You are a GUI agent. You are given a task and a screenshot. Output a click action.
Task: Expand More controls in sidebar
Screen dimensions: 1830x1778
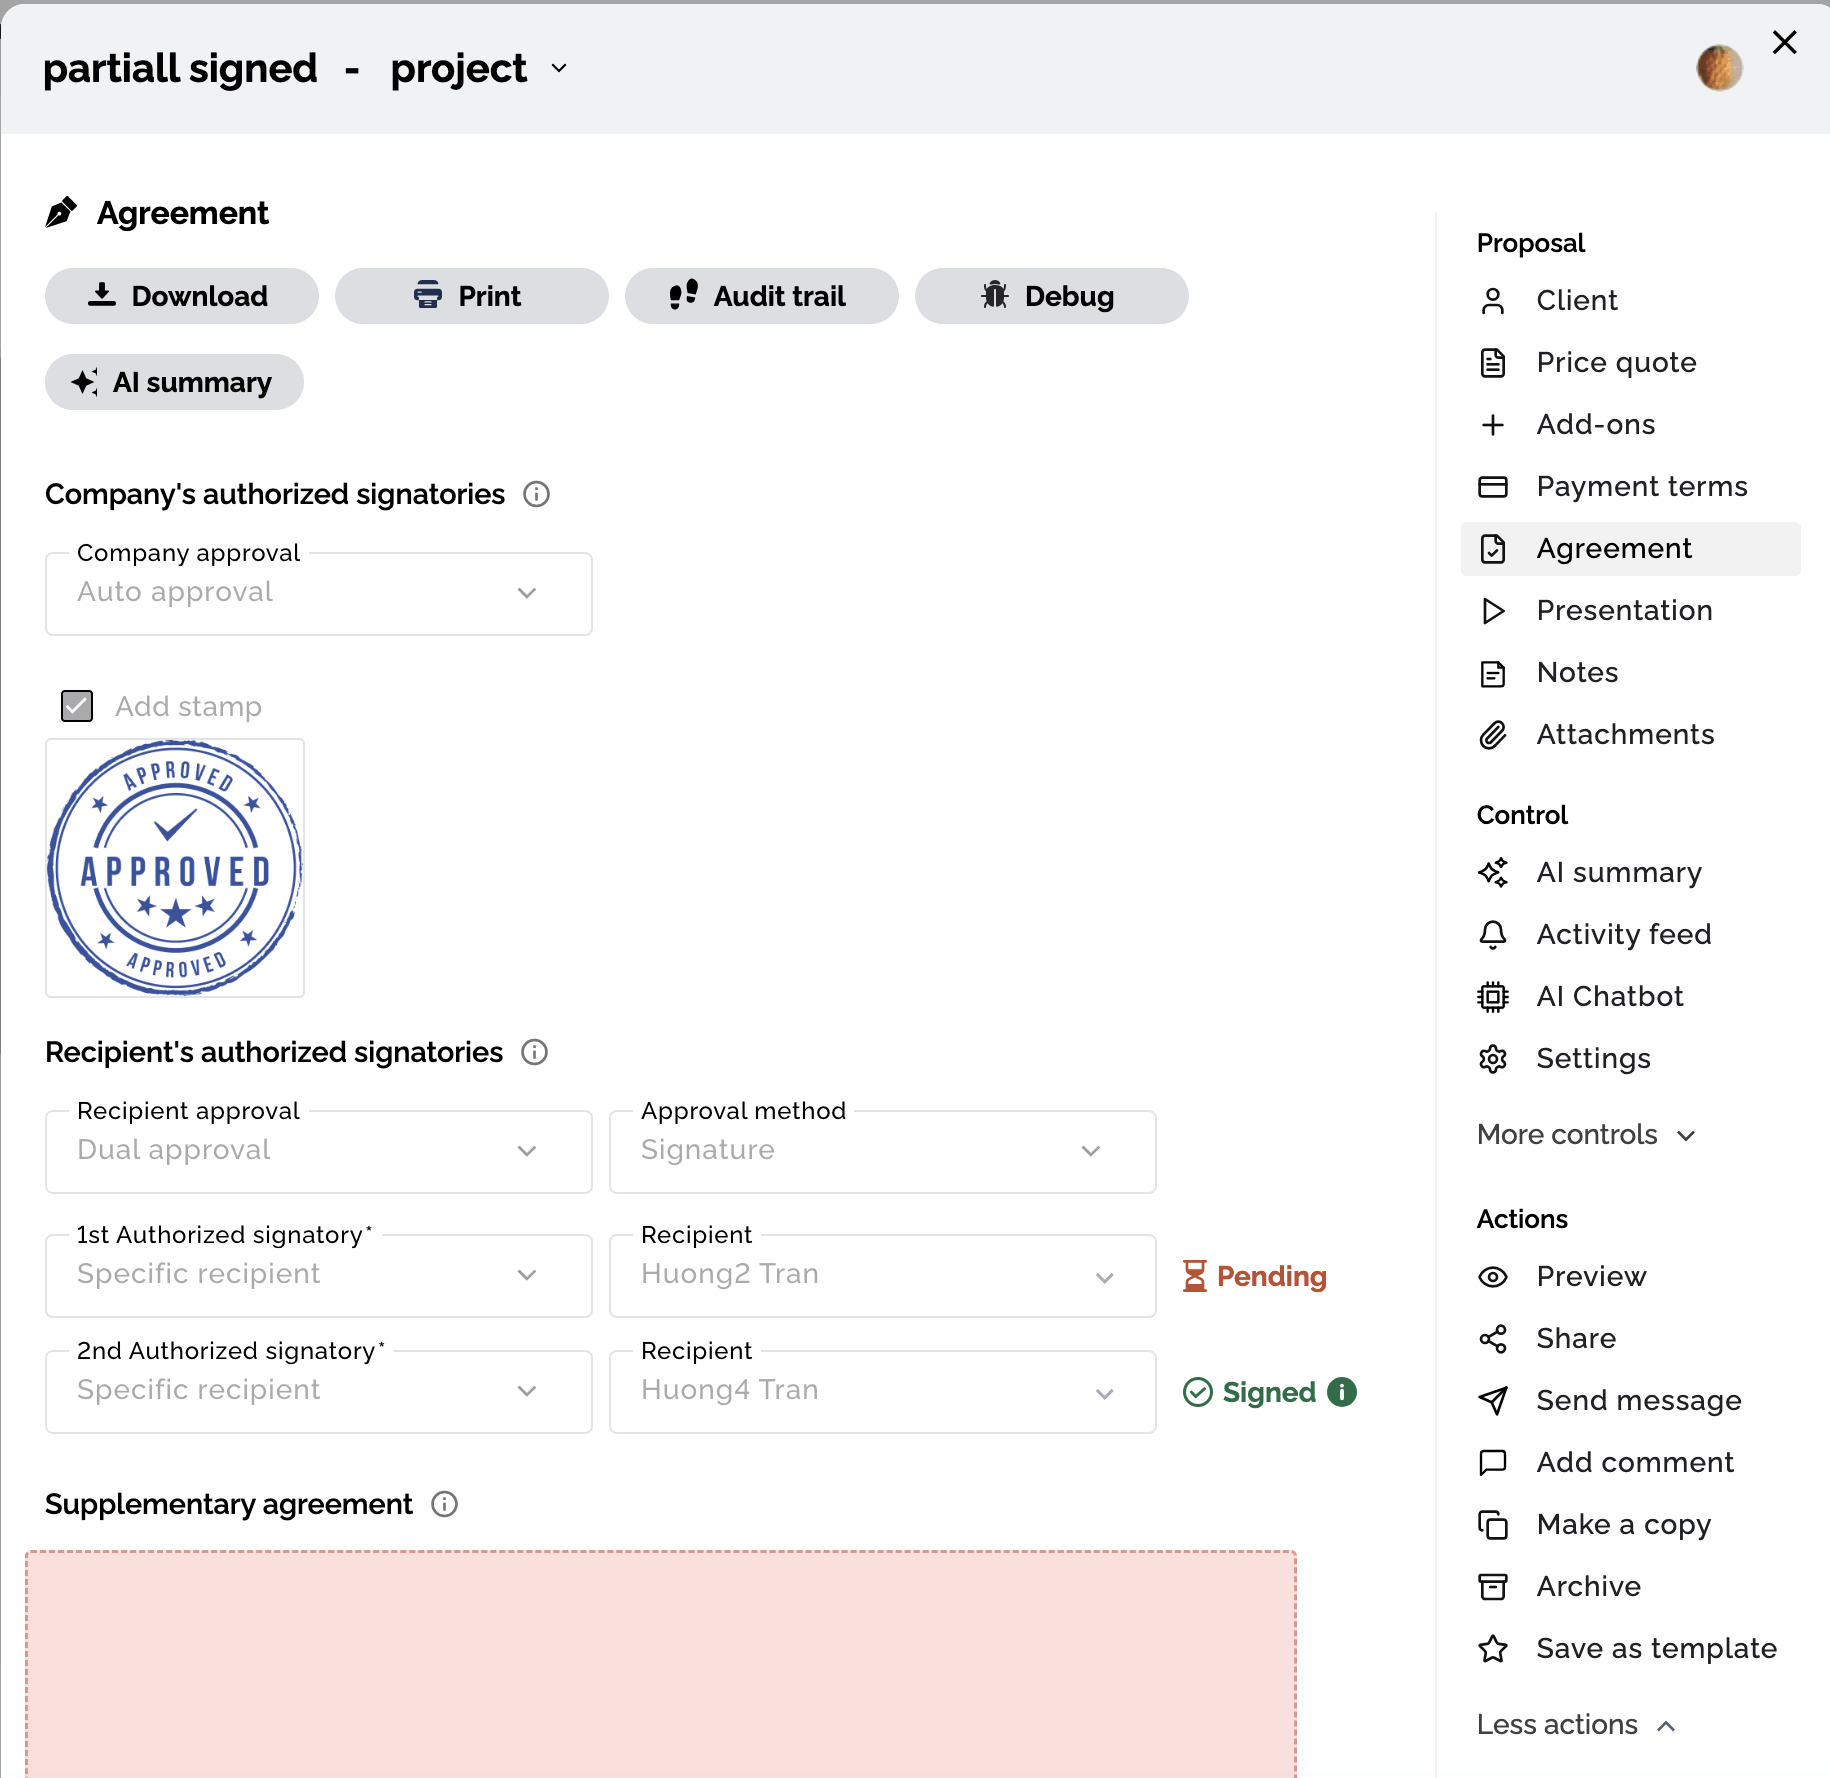(x=1587, y=1134)
